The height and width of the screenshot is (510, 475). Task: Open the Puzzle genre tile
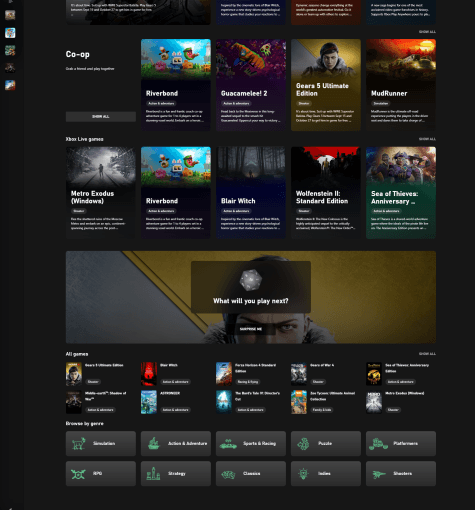click(326, 443)
